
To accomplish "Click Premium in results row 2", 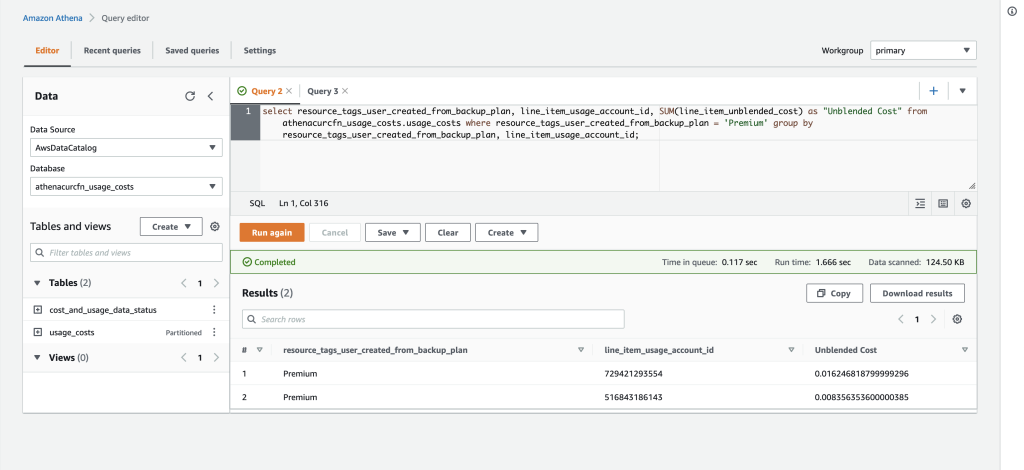I will pos(300,397).
